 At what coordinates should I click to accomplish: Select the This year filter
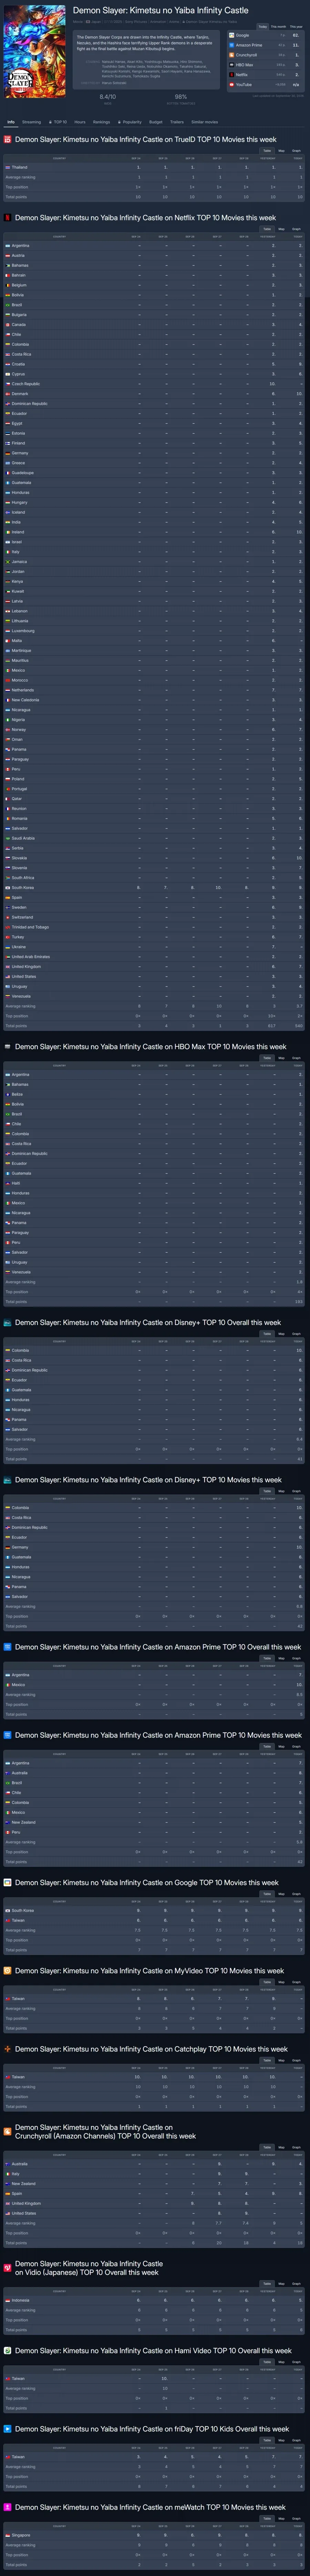click(x=296, y=27)
